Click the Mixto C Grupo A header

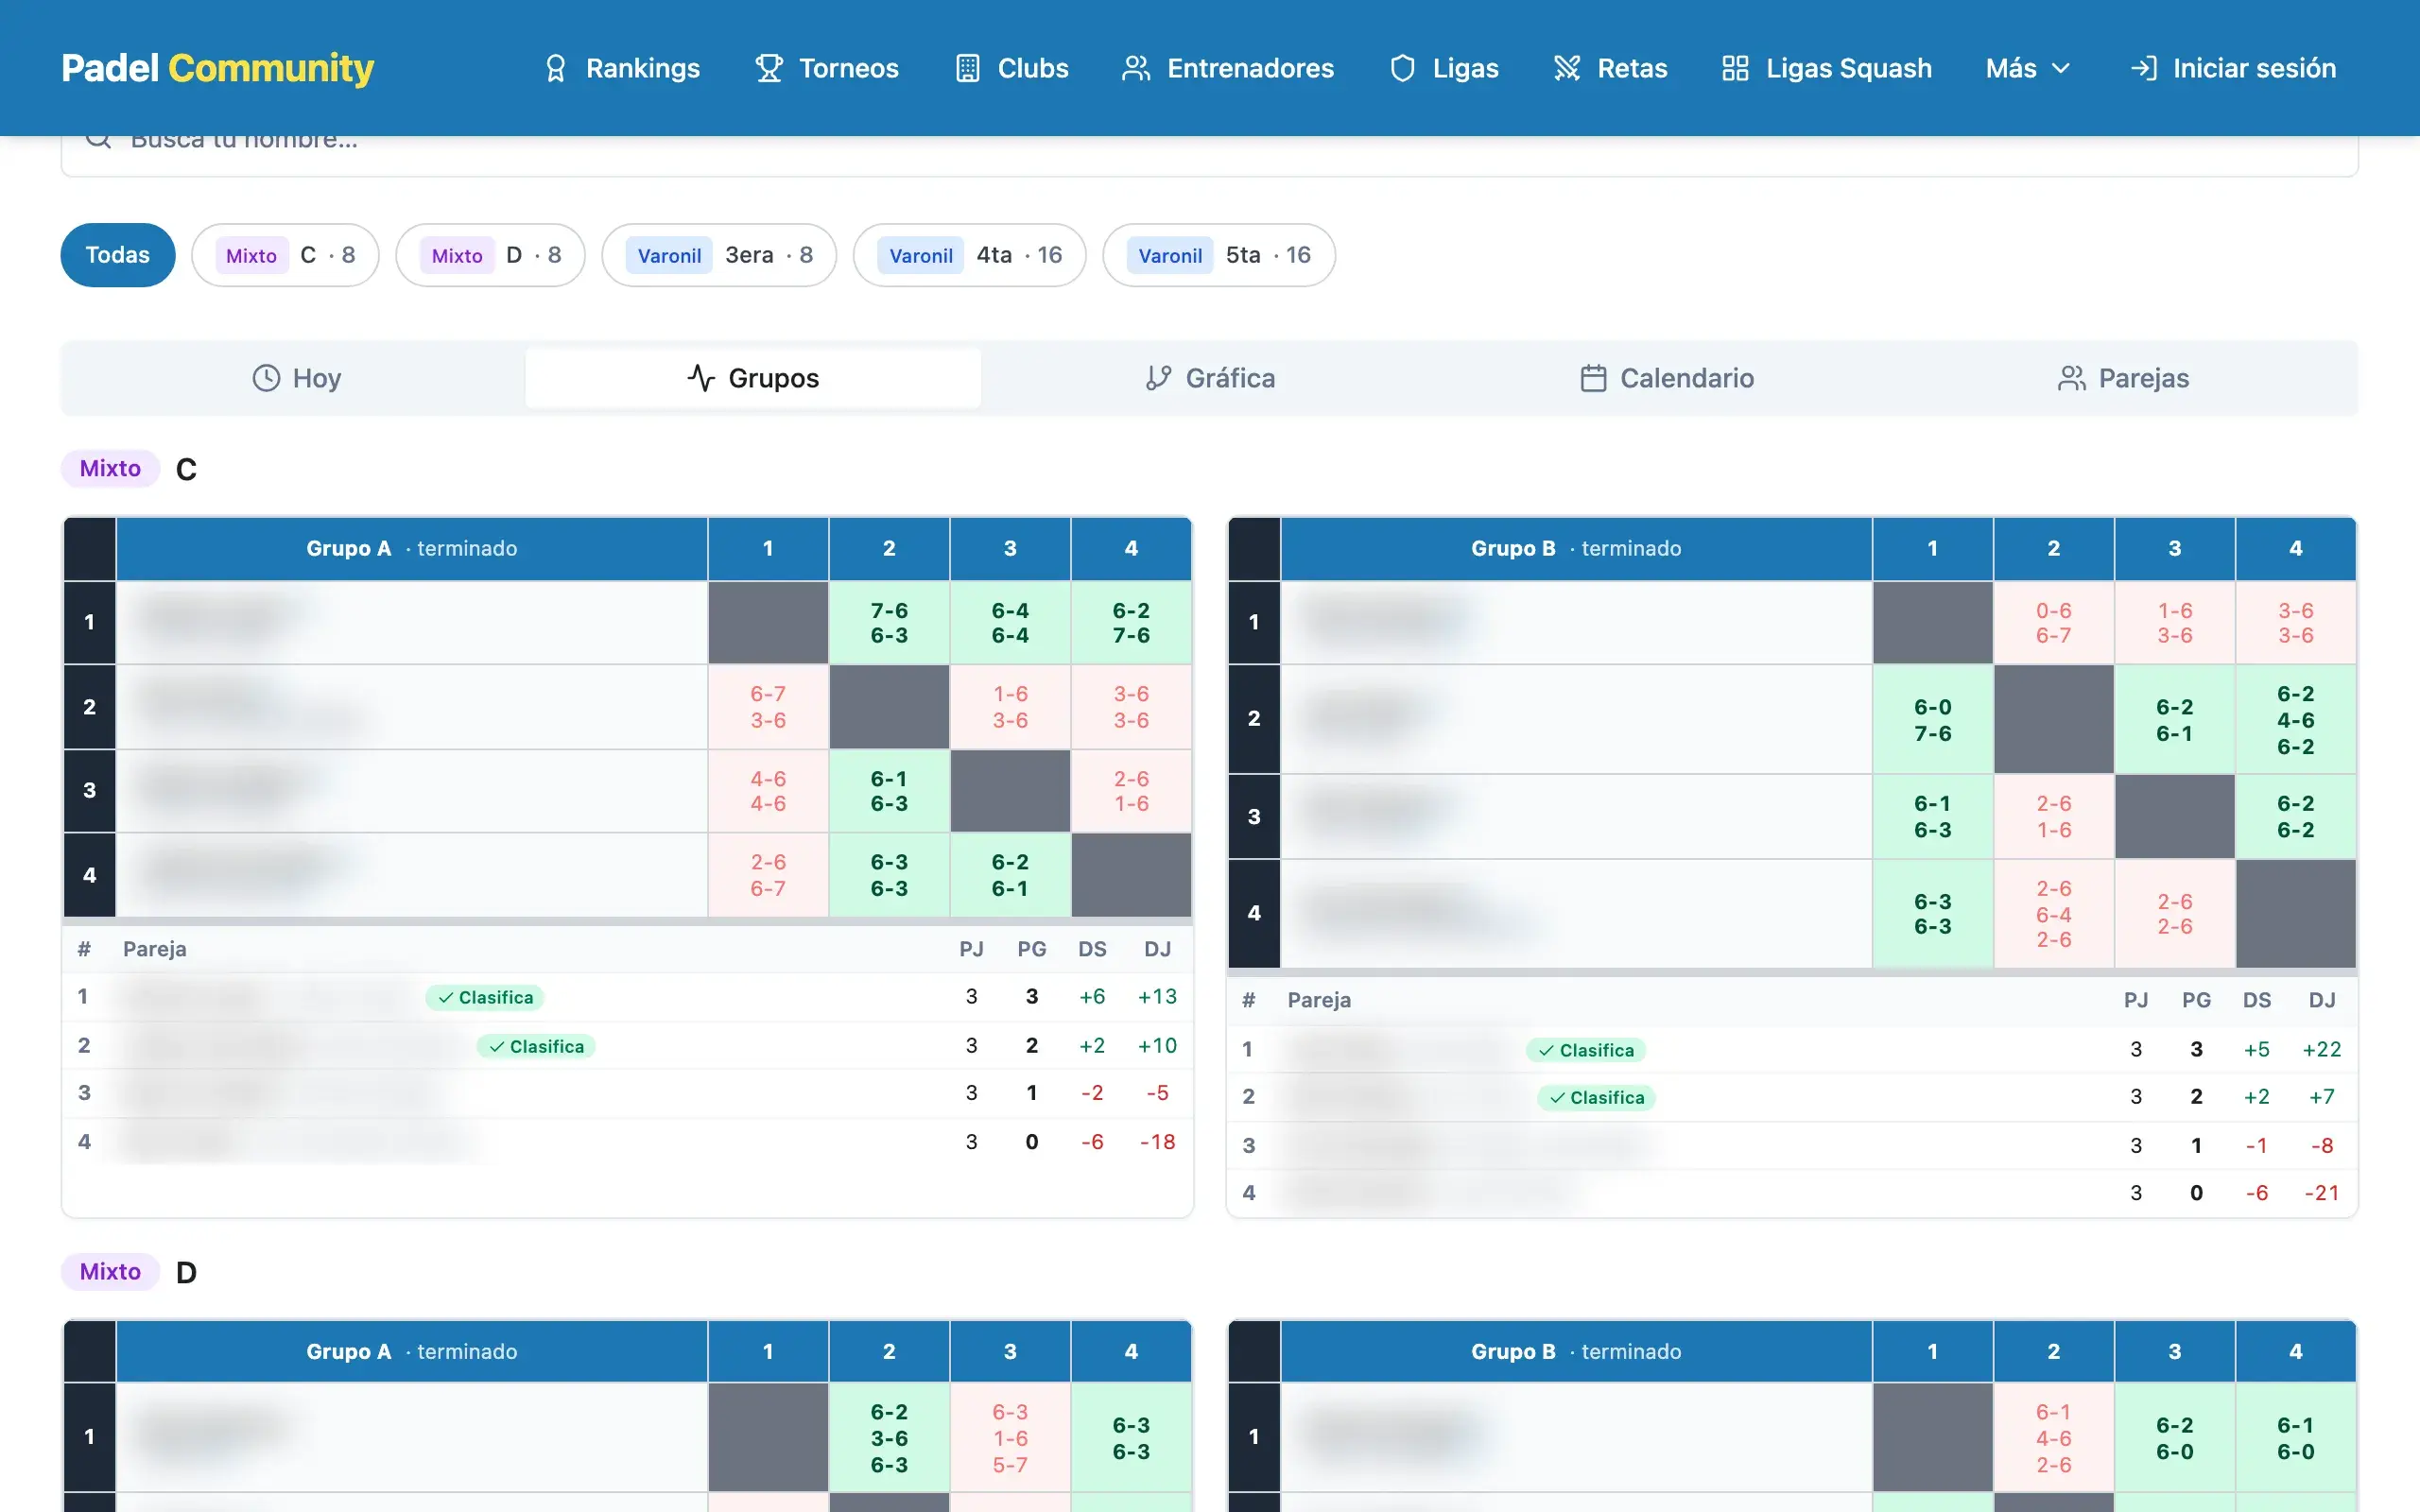(412, 548)
